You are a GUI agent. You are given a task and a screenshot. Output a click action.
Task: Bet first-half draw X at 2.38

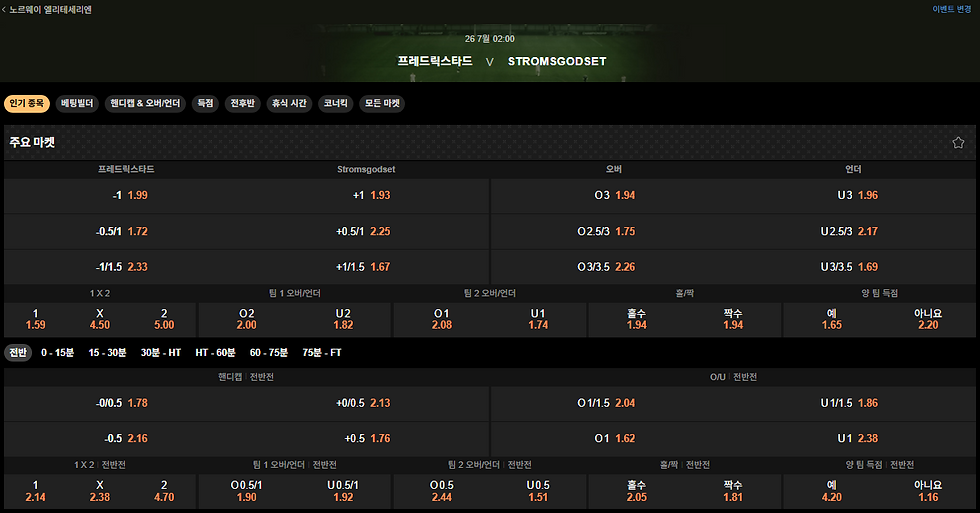(100, 491)
